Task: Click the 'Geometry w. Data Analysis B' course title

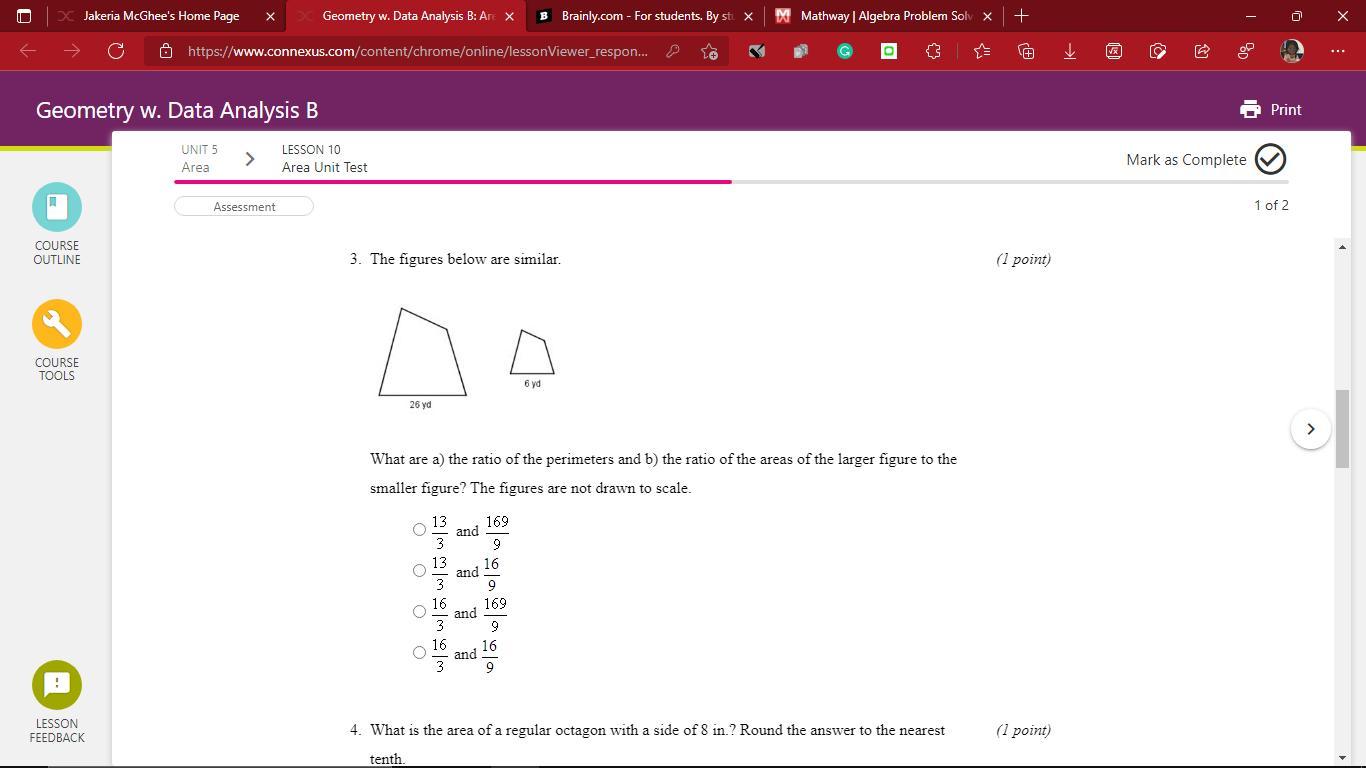Action: pyautogui.click(x=177, y=110)
